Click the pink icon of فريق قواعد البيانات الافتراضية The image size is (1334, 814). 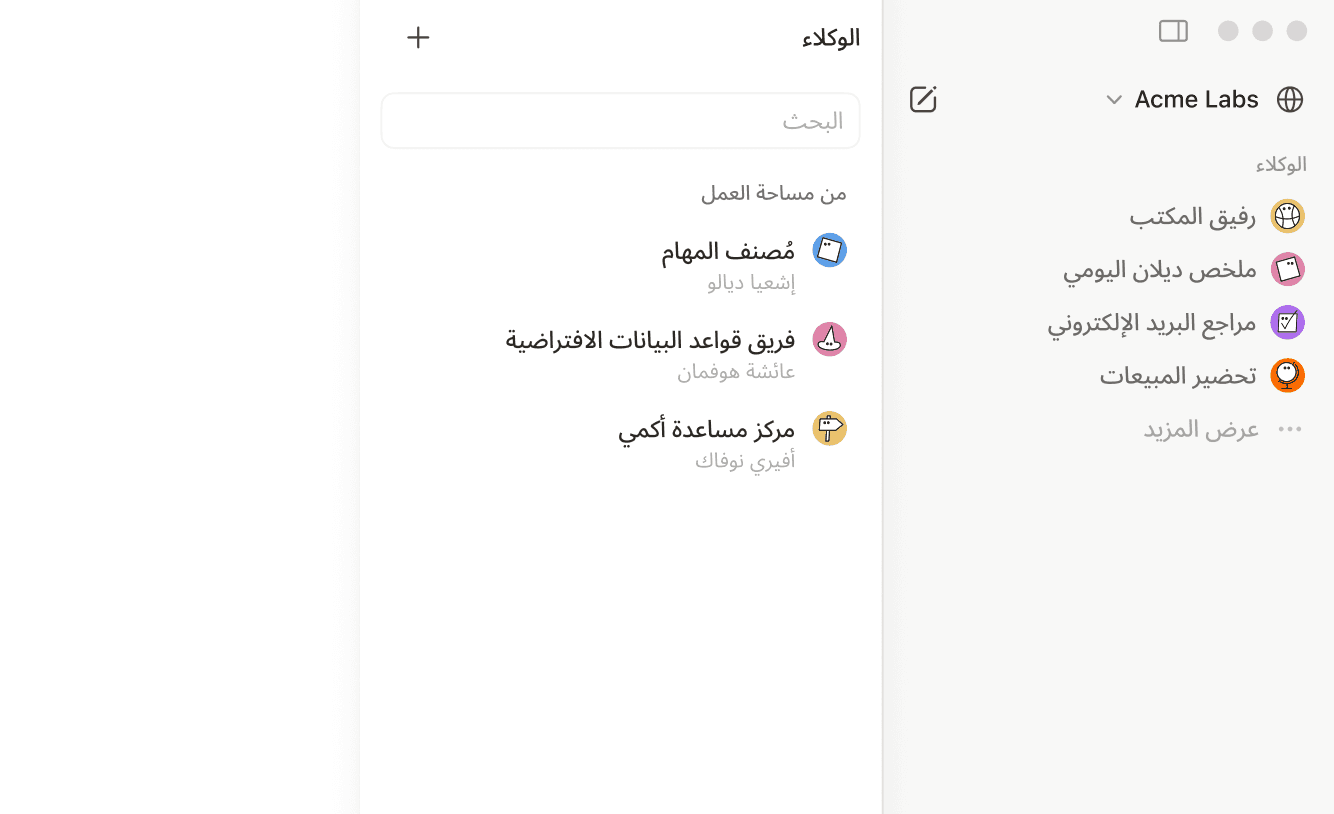coord(829,339)
